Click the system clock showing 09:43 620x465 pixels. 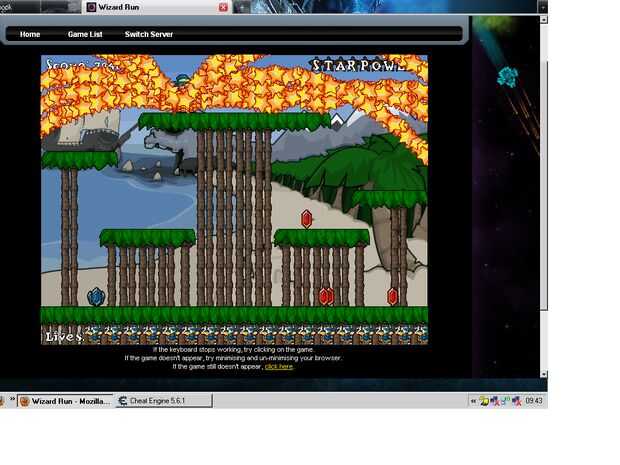click(x=534, y=401)
